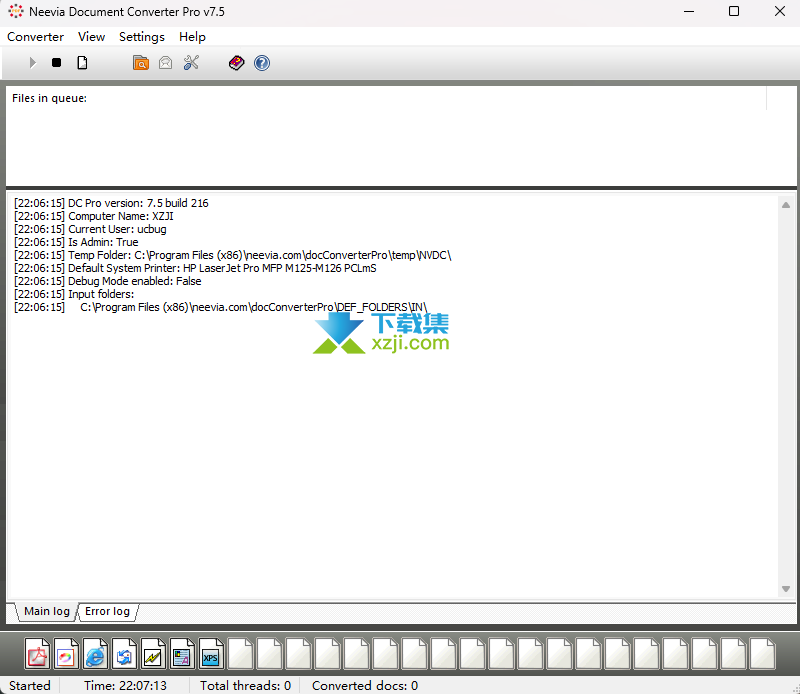Select the publisher document 'A' slot icon

pos(182,654)
